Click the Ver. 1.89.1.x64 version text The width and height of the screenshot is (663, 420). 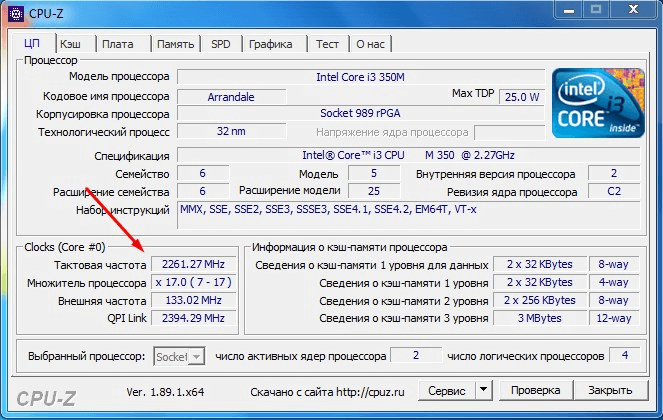point(165,392)
